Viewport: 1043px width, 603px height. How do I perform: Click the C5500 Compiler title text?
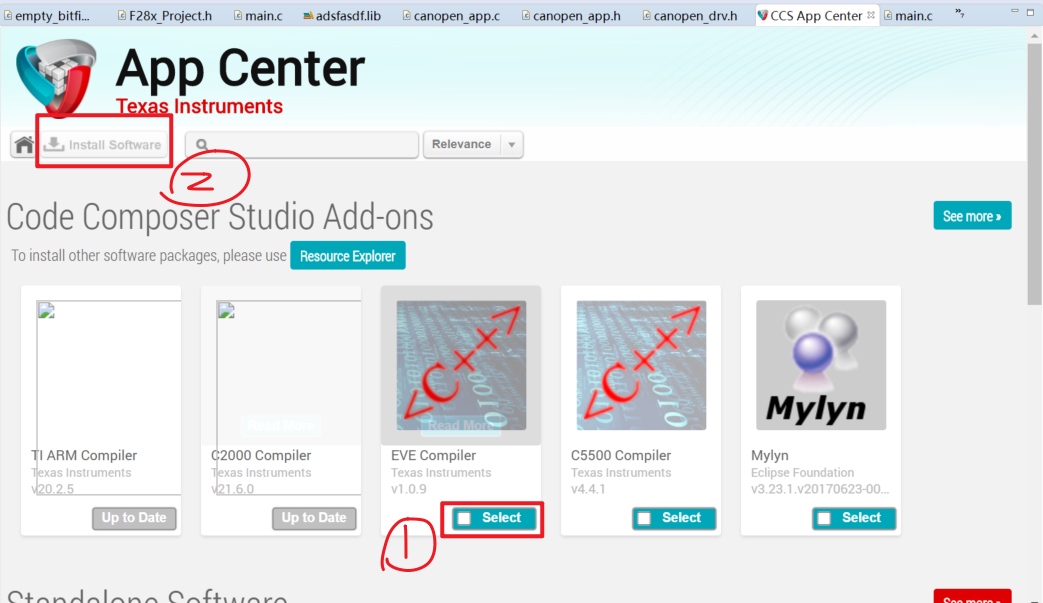621,455
